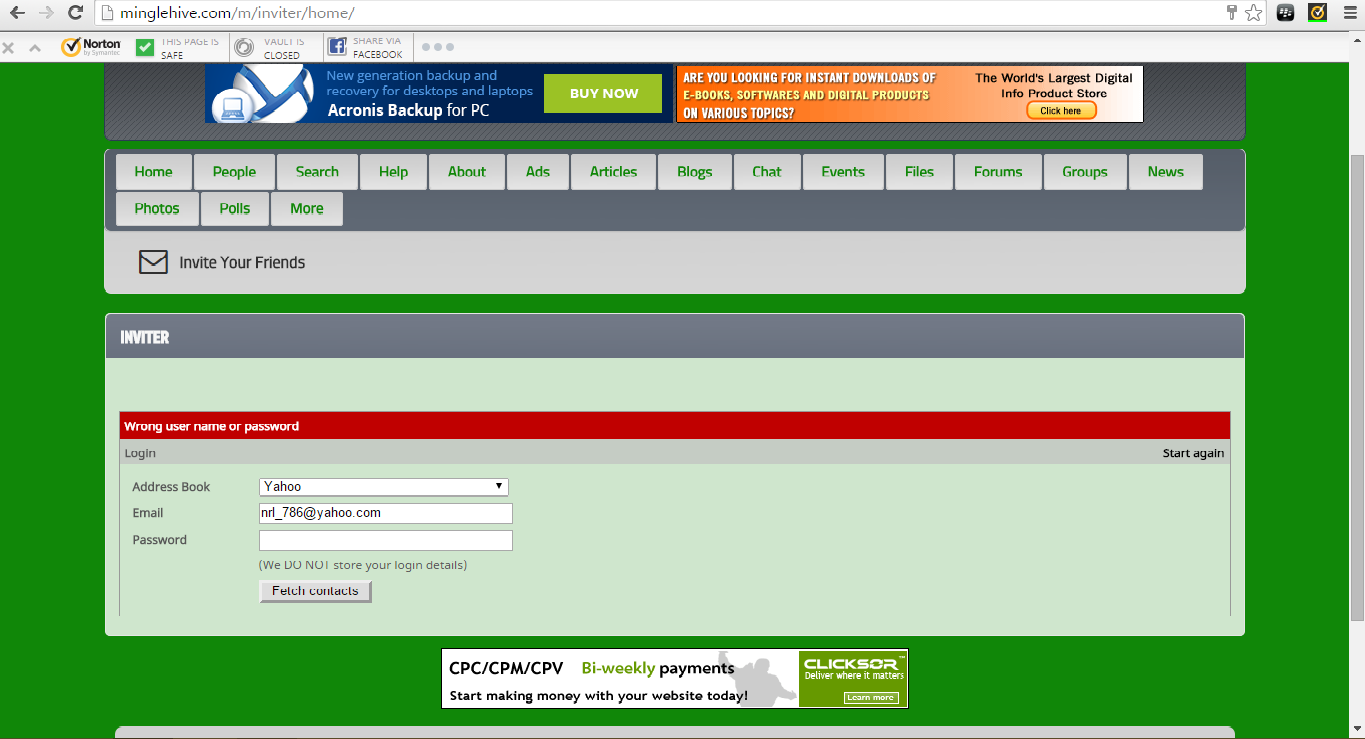
Task: Open the Chat menu tab
Action: 767,172
